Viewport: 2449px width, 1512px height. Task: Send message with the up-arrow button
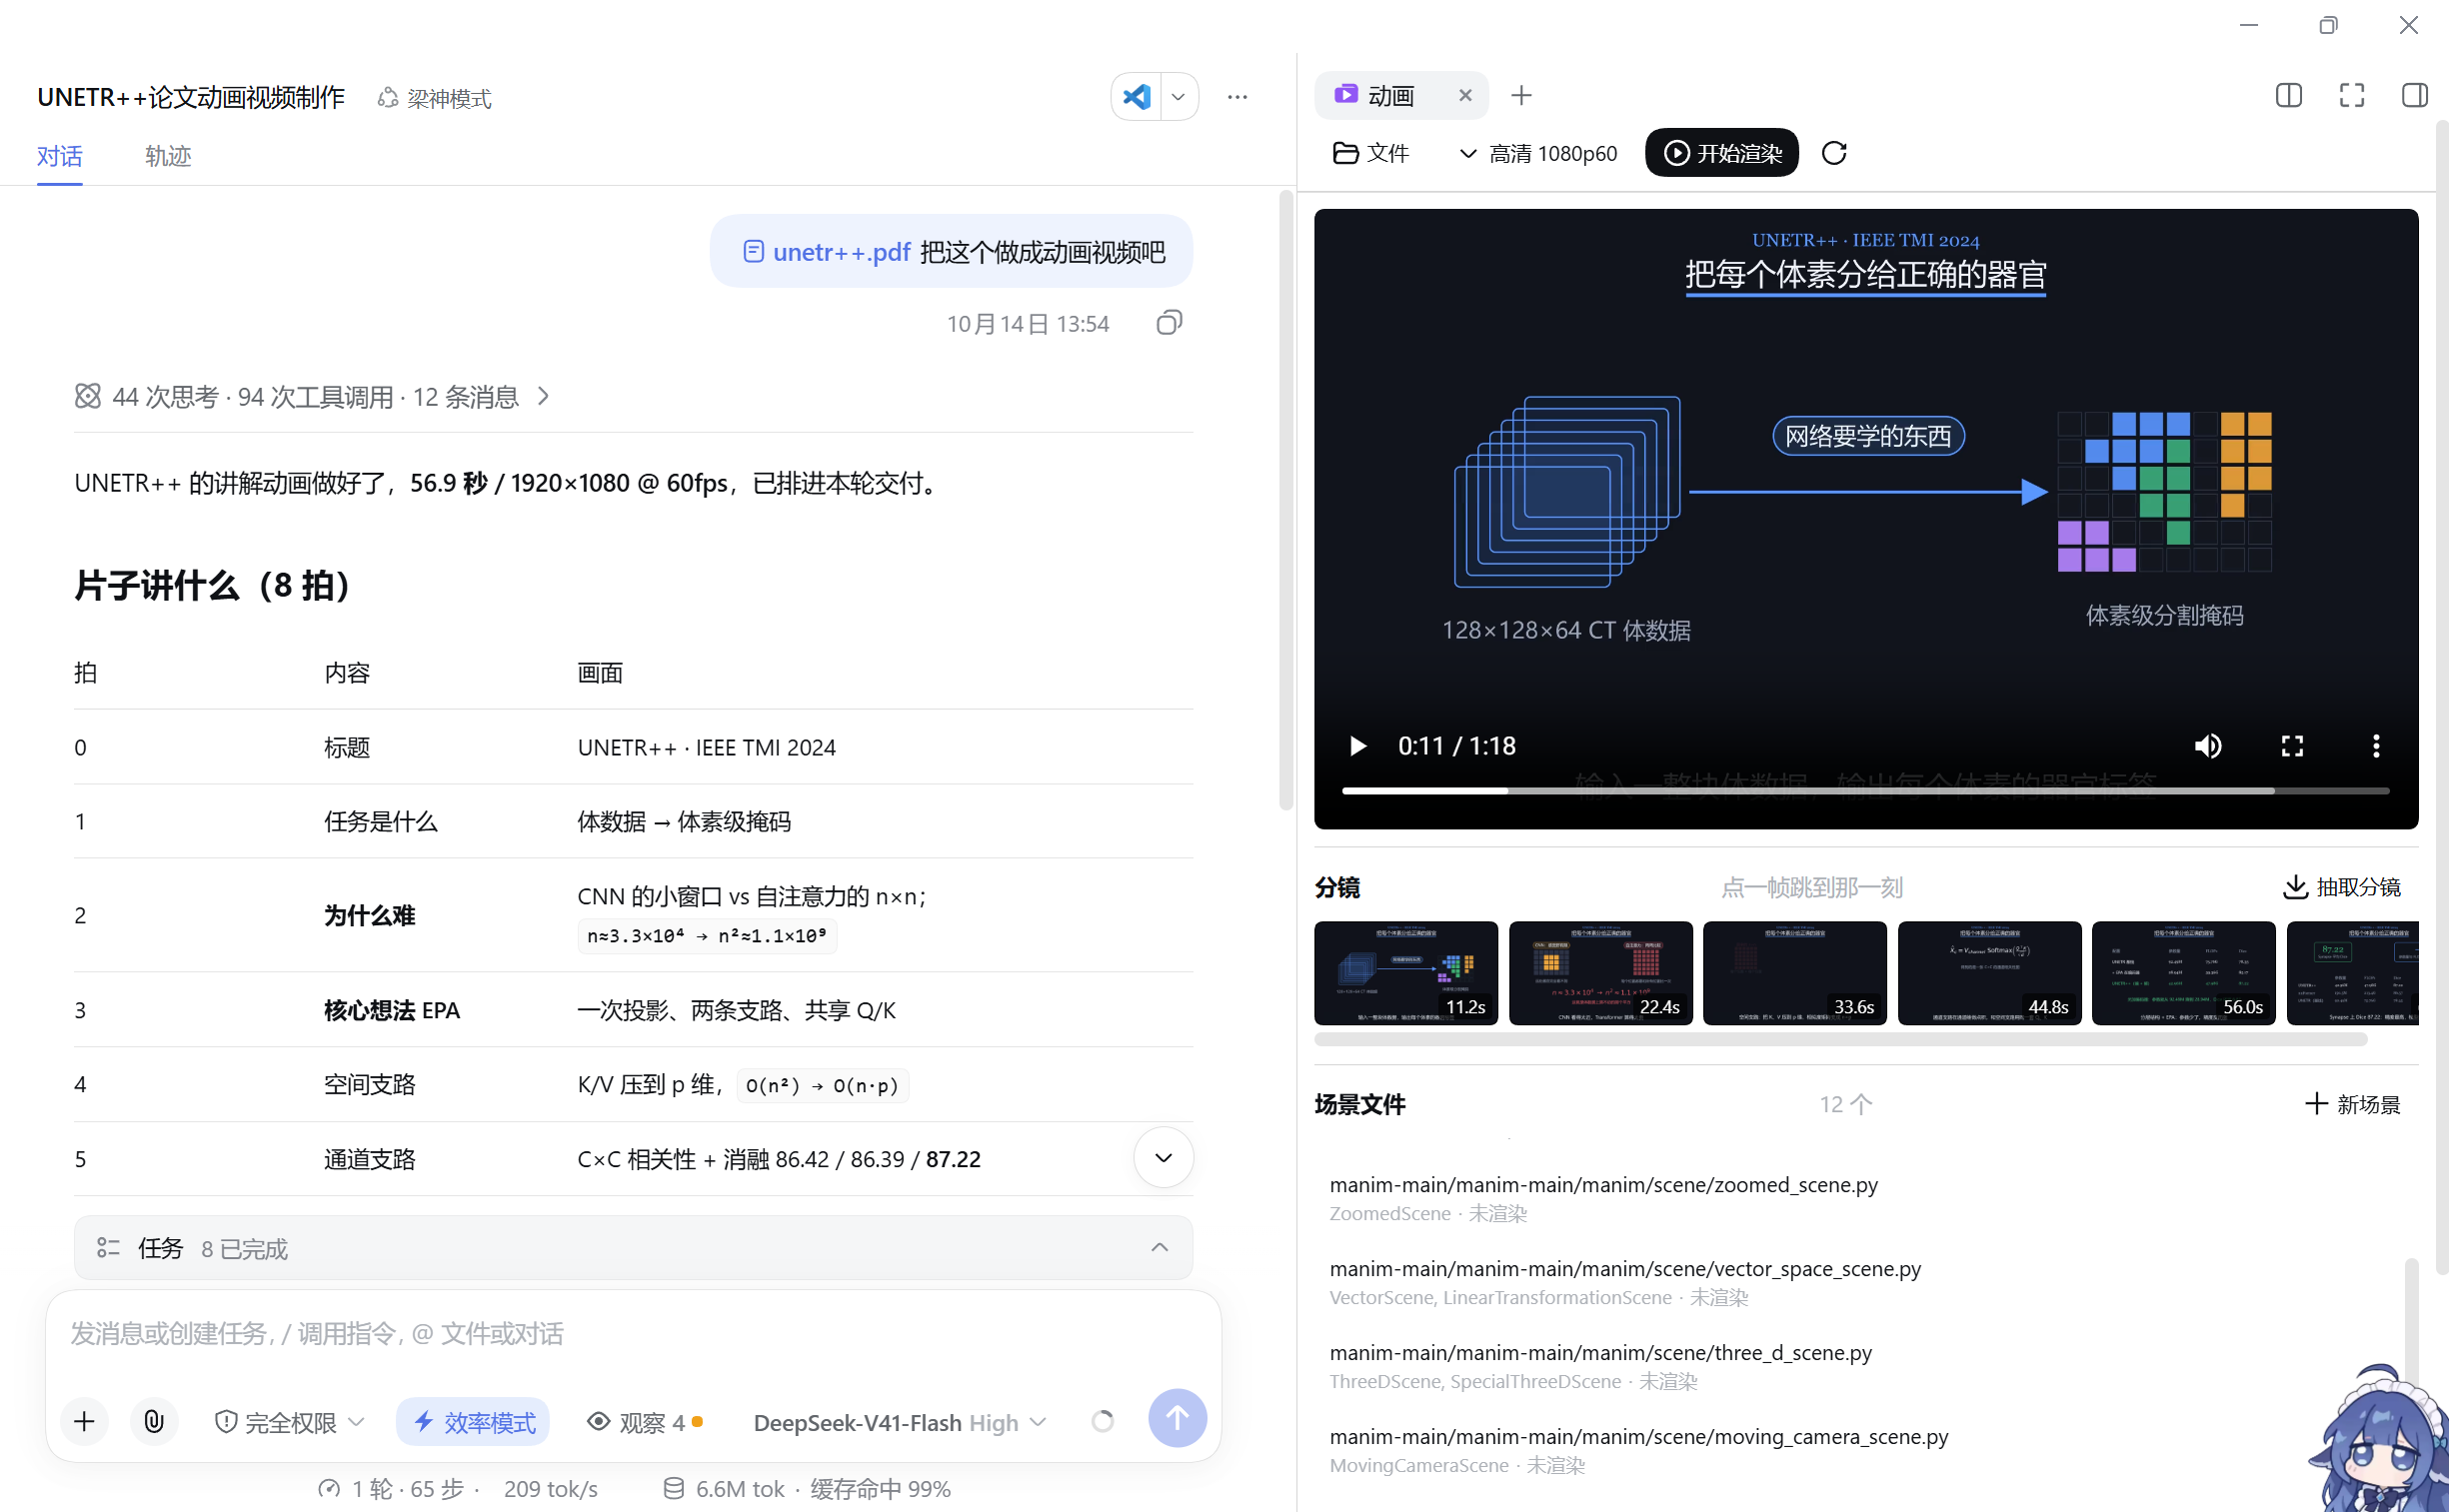click(1177, 1418)
